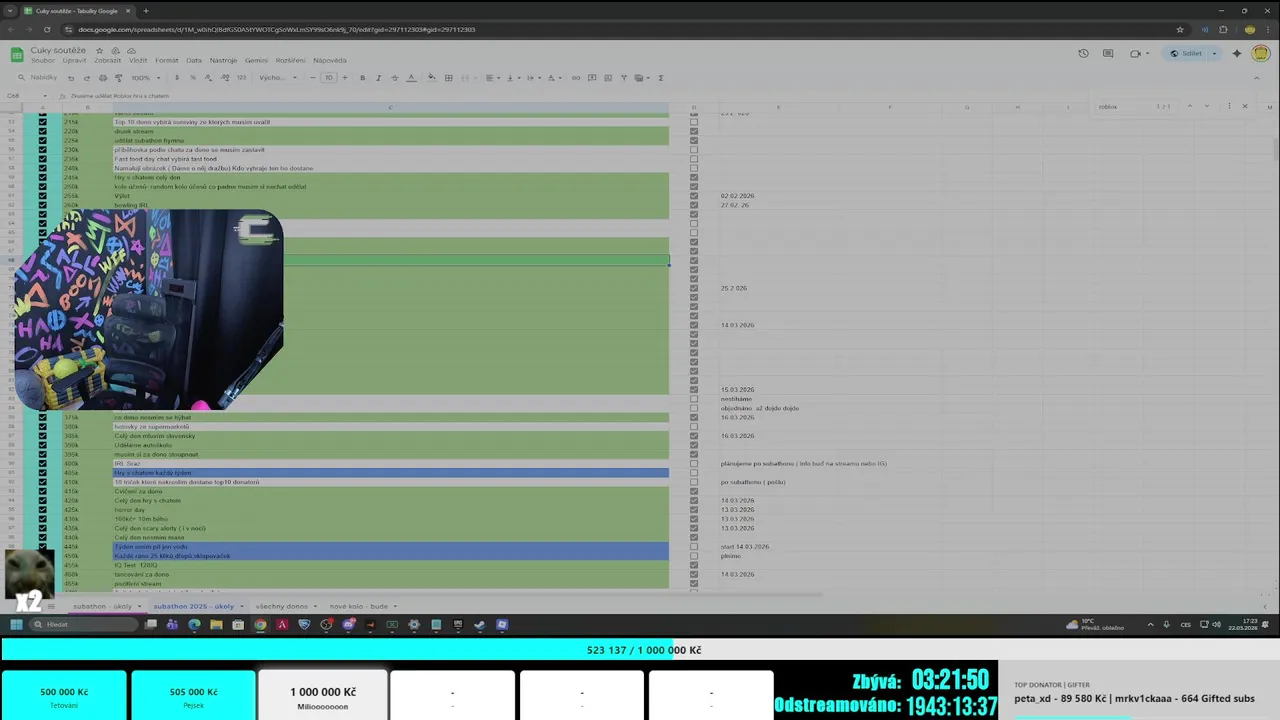Image resolution: width=1280 pixels, height=720 pixels.
Task: Open text wrapping dropdown
Action: (x=532, y=78)
